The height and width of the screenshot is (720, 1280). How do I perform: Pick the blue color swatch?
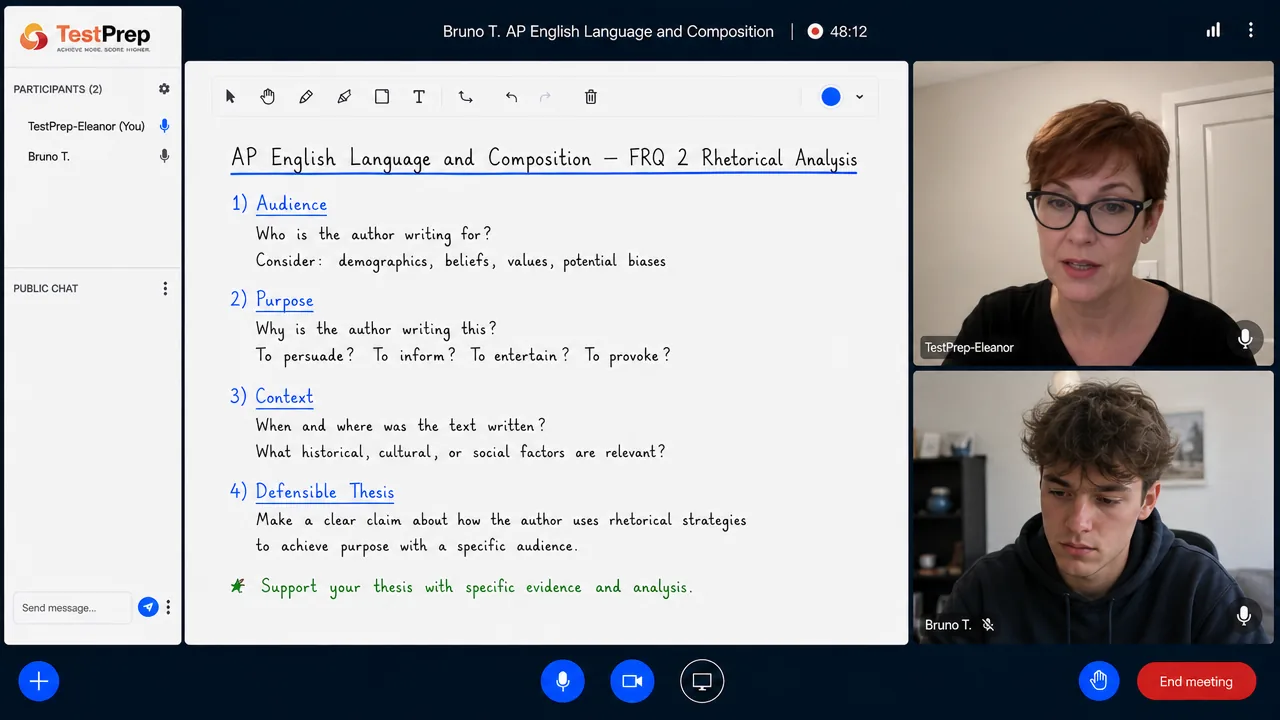pyautogui.click(x=831, y=97)
